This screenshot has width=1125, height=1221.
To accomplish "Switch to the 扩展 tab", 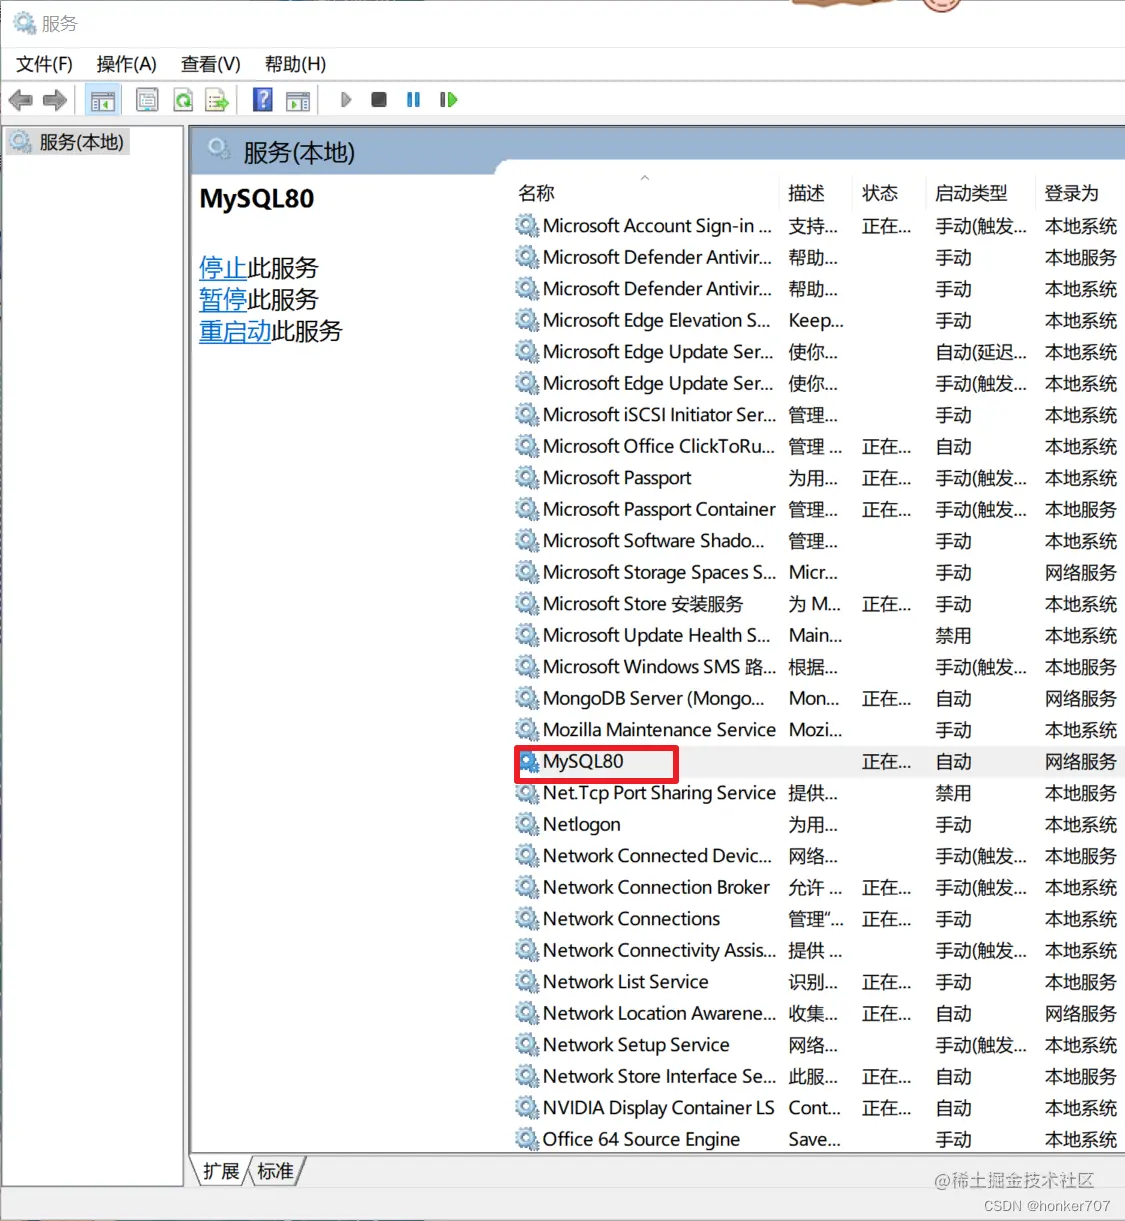I will (x=221, y=1171).
